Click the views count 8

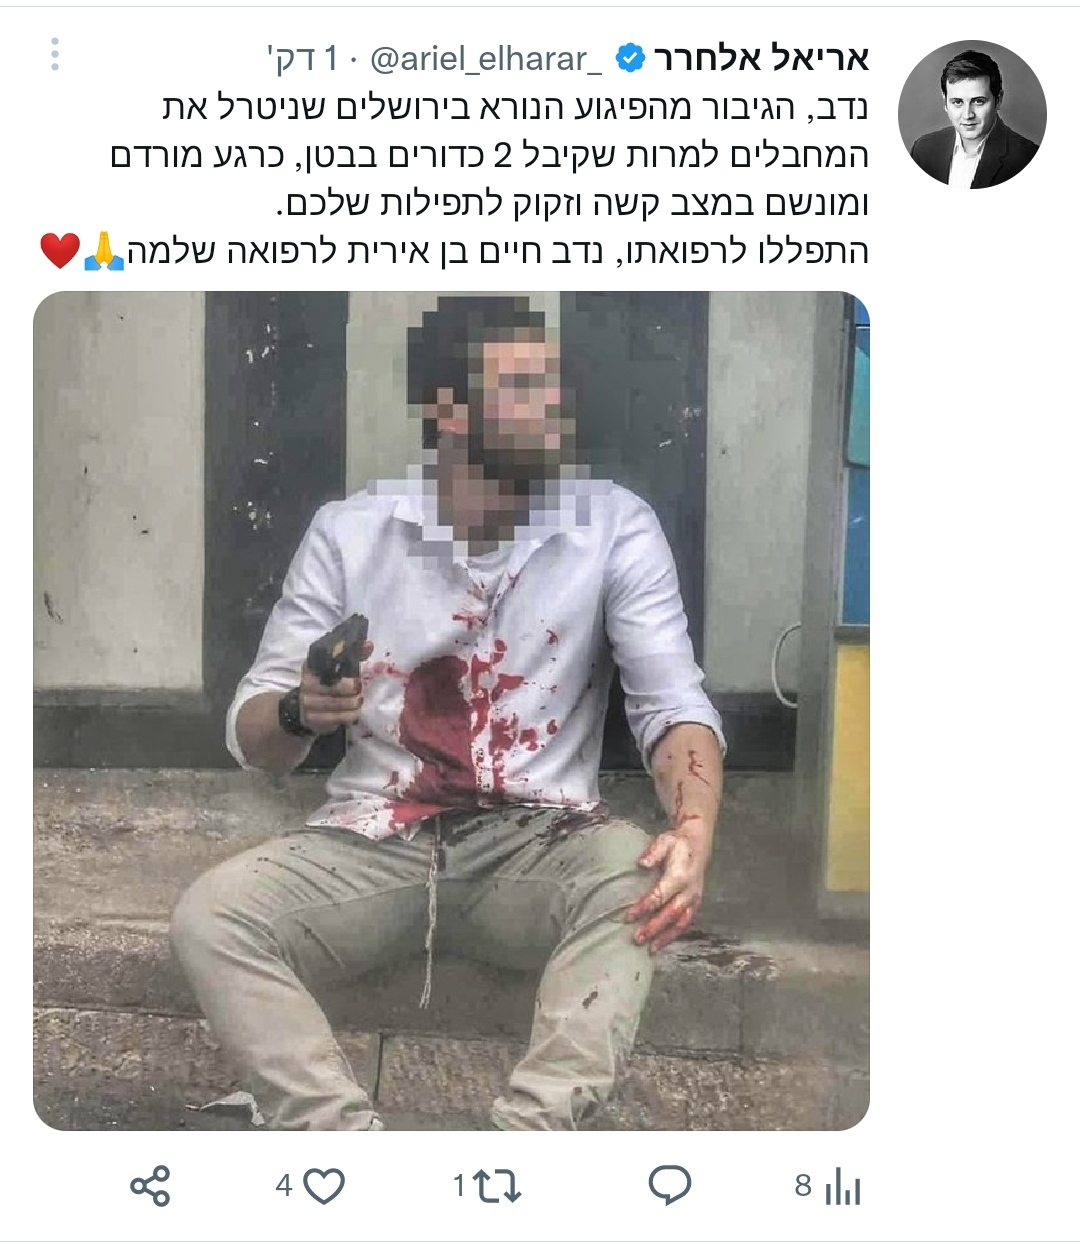(x=803, y=1186)
